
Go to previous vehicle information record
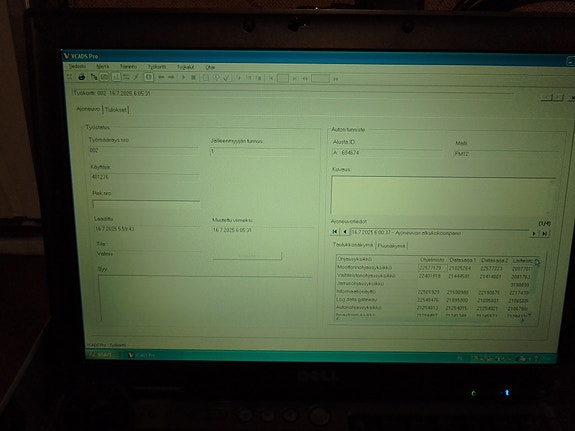345,232
